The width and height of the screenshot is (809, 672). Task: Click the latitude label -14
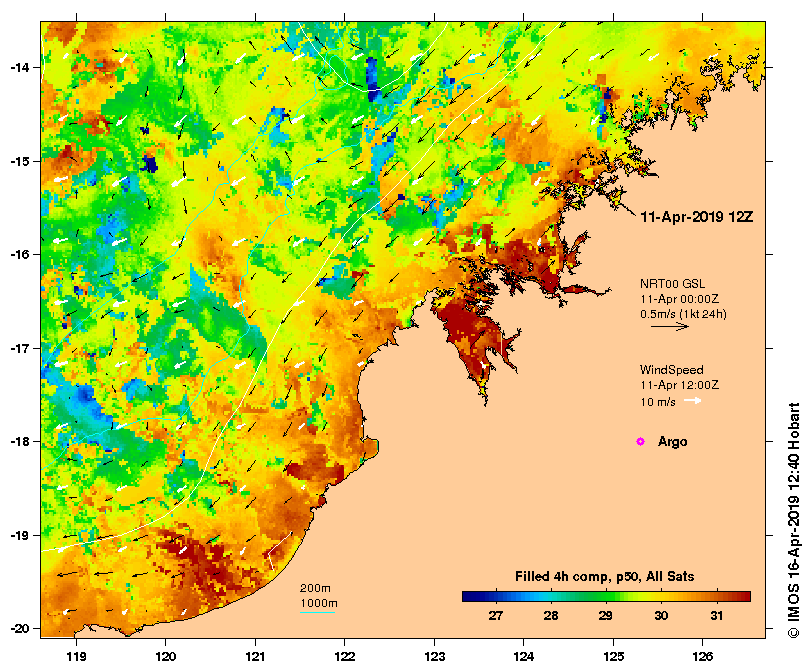[x=20, y=68]
